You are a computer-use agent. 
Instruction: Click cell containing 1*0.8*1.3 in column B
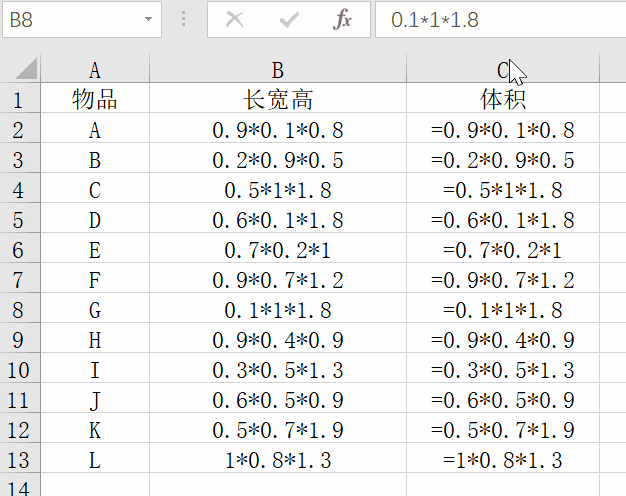(278, 457)
